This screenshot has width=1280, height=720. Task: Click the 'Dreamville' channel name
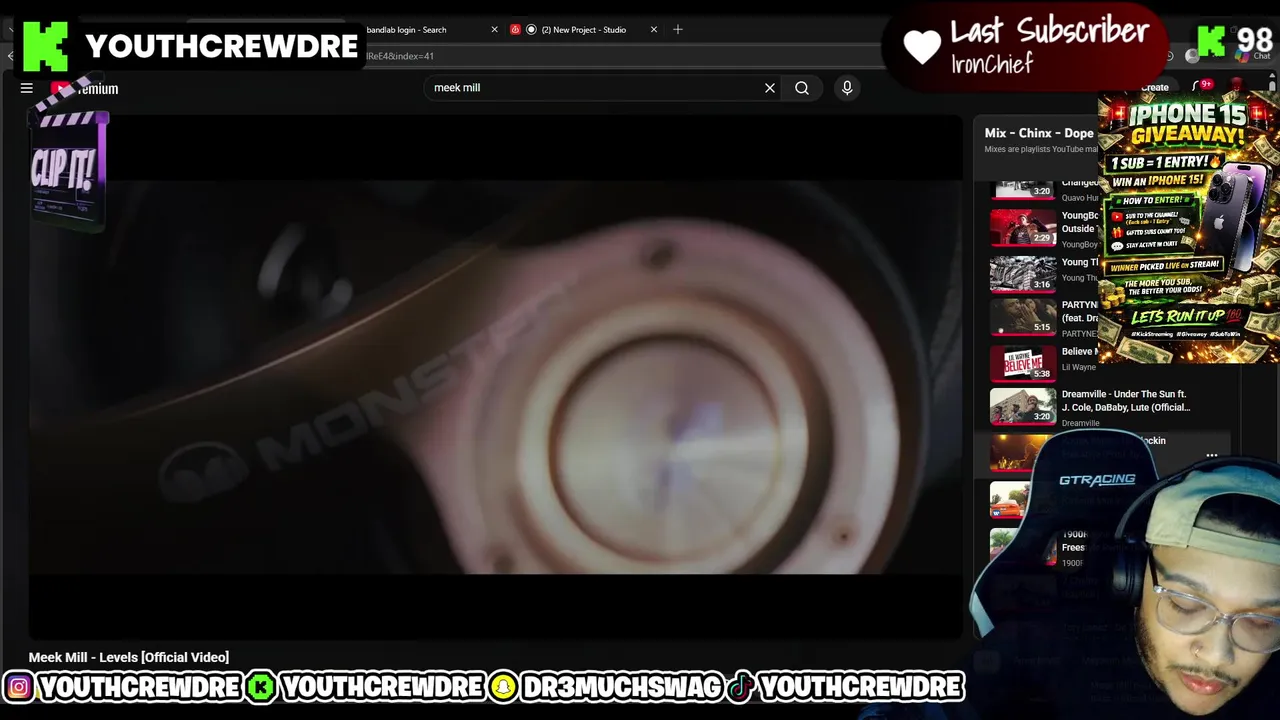coord(1080,423)
